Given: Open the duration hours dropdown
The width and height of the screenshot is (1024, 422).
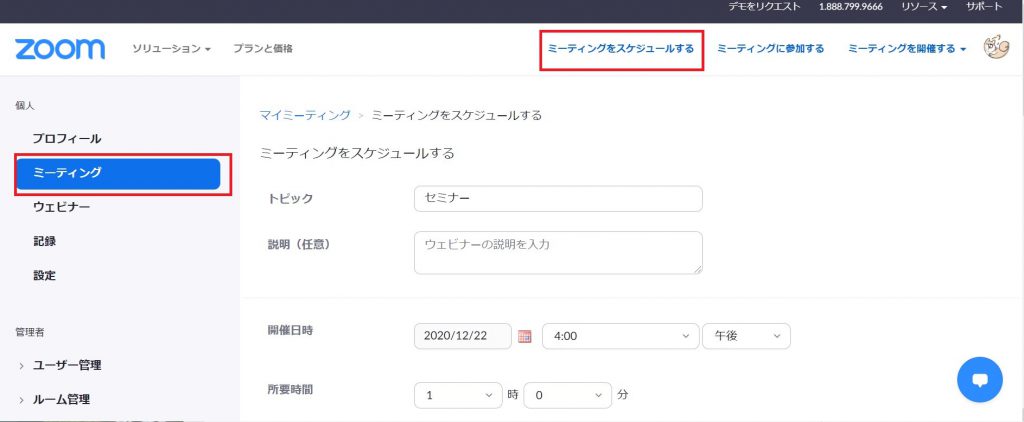Looking at the screenshot, I should tap(458, 395).
